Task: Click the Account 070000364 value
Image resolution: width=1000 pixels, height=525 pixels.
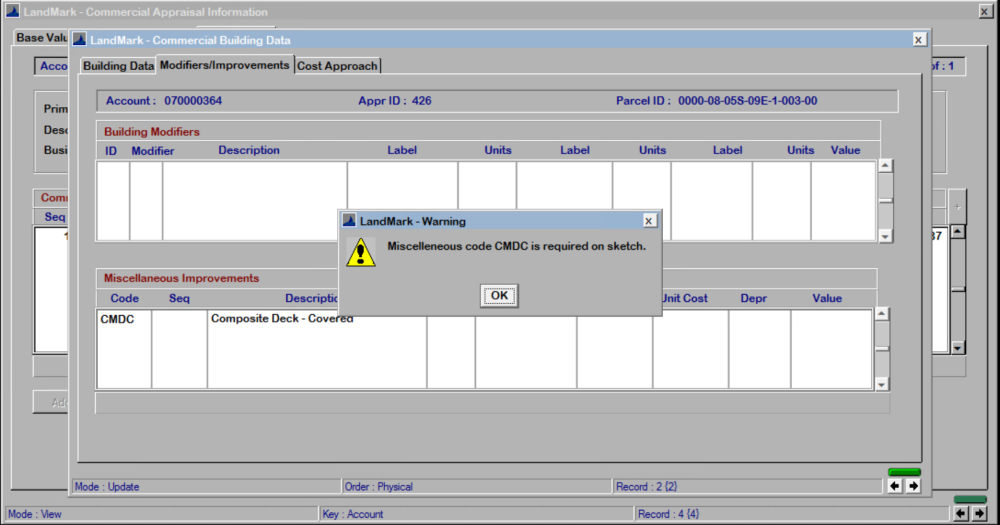Action: 193,101
